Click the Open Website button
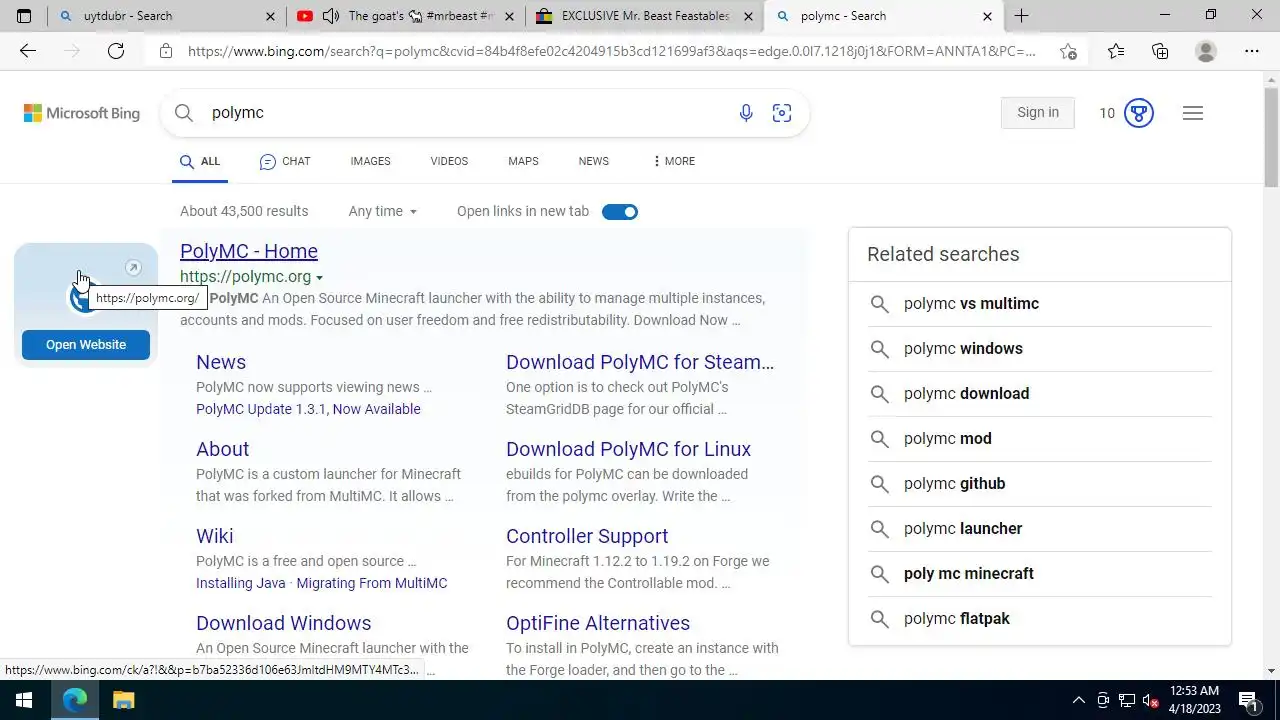The height and width of the screenshot is (720, 1280). (x=86, y=344)
